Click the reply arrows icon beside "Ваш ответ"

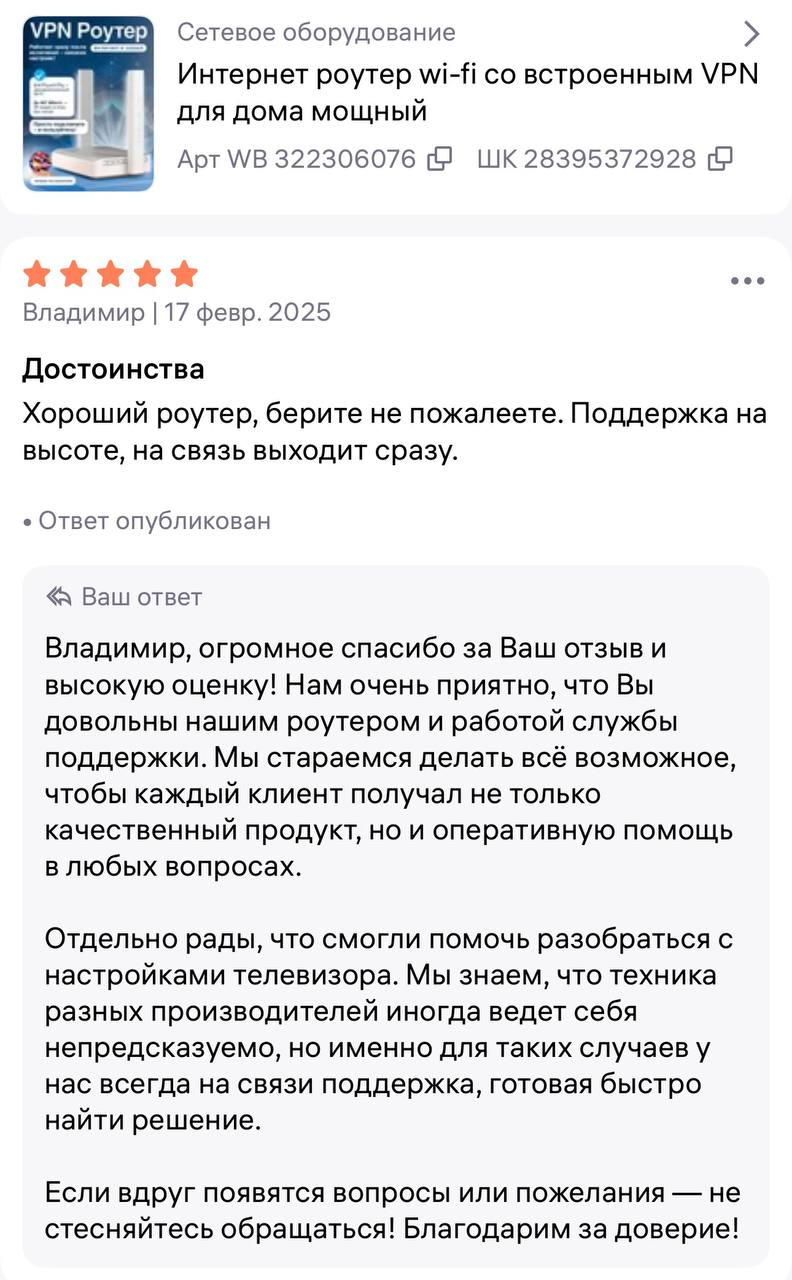59,598
